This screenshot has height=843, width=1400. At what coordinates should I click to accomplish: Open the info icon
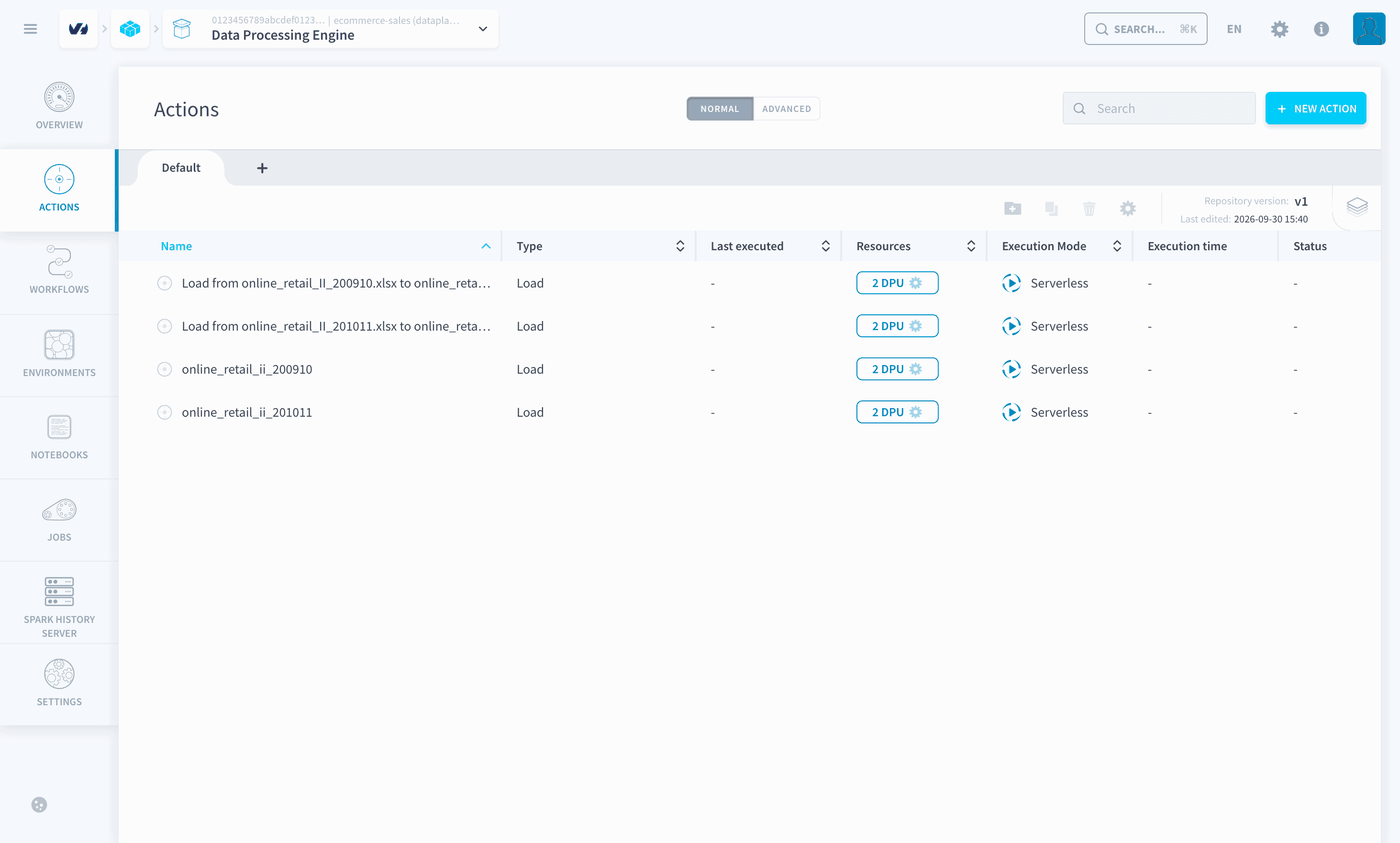(1321, 29)
